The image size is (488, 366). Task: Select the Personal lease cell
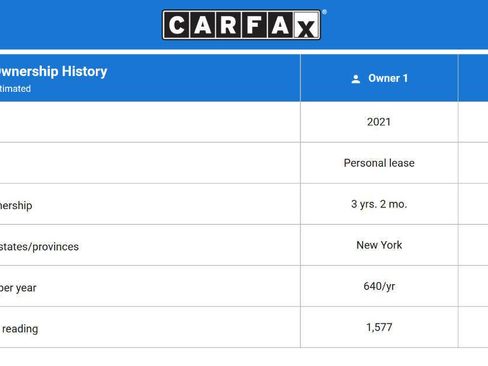(379, 163)
